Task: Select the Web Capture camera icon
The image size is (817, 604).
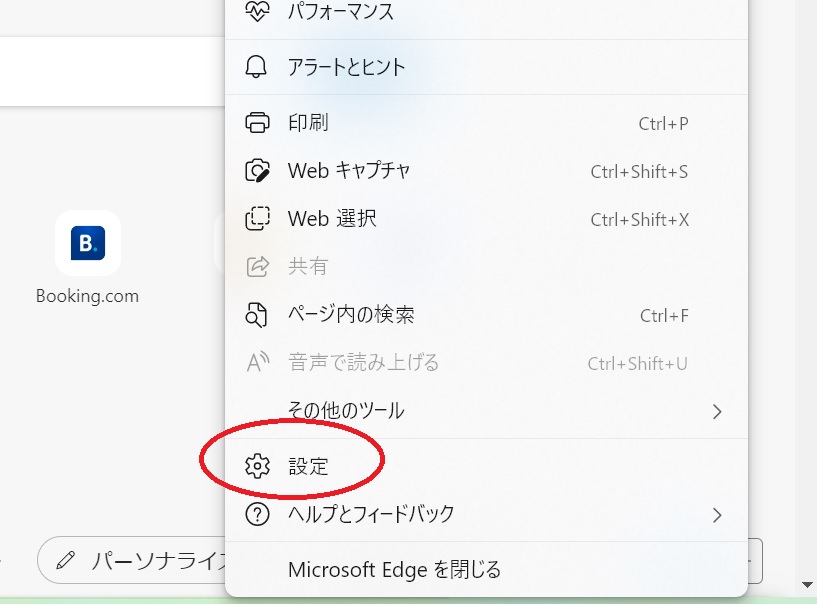Action: click(257, 170)
